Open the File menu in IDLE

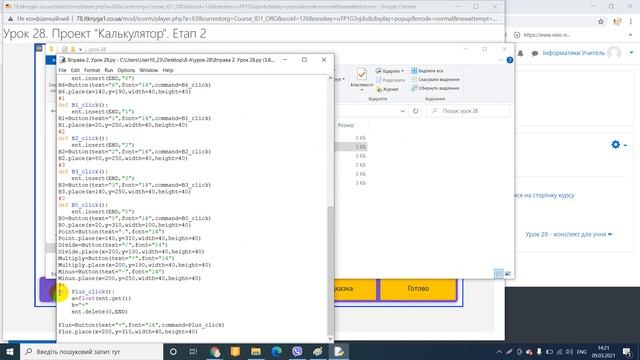coord(62,70)
